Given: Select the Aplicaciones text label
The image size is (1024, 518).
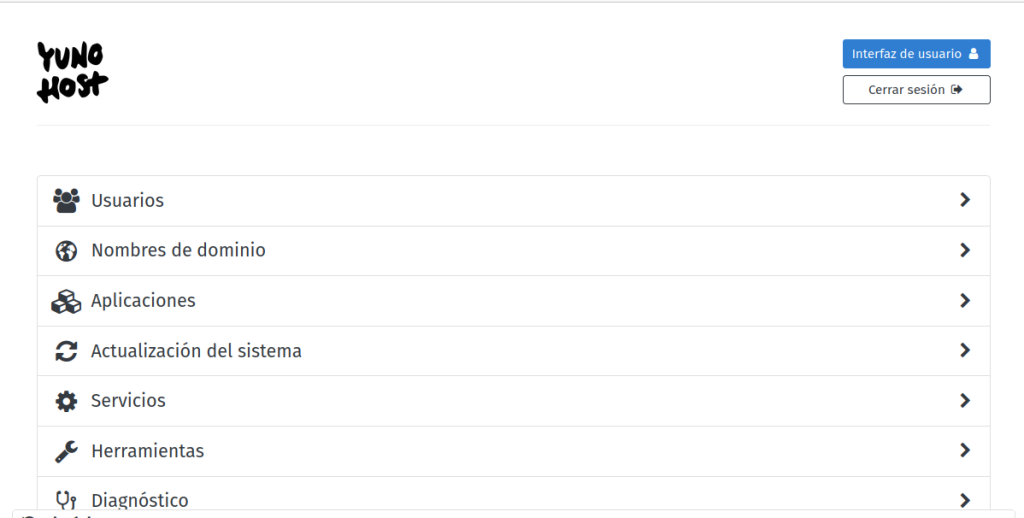Looking at the screenshot, I should [x=143, y=300].
